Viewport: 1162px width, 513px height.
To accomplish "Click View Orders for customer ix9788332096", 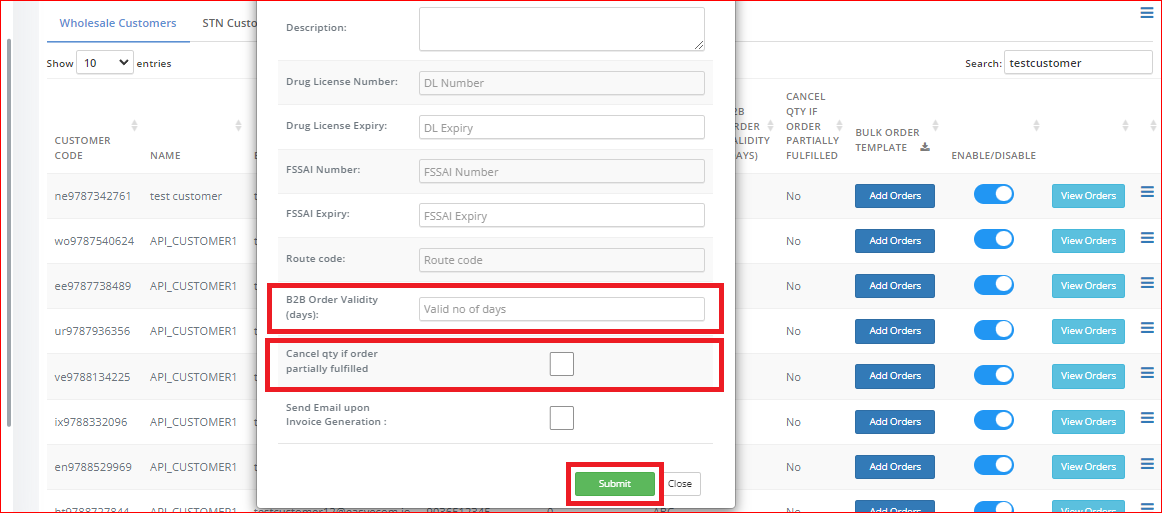I will (1088, 422).
